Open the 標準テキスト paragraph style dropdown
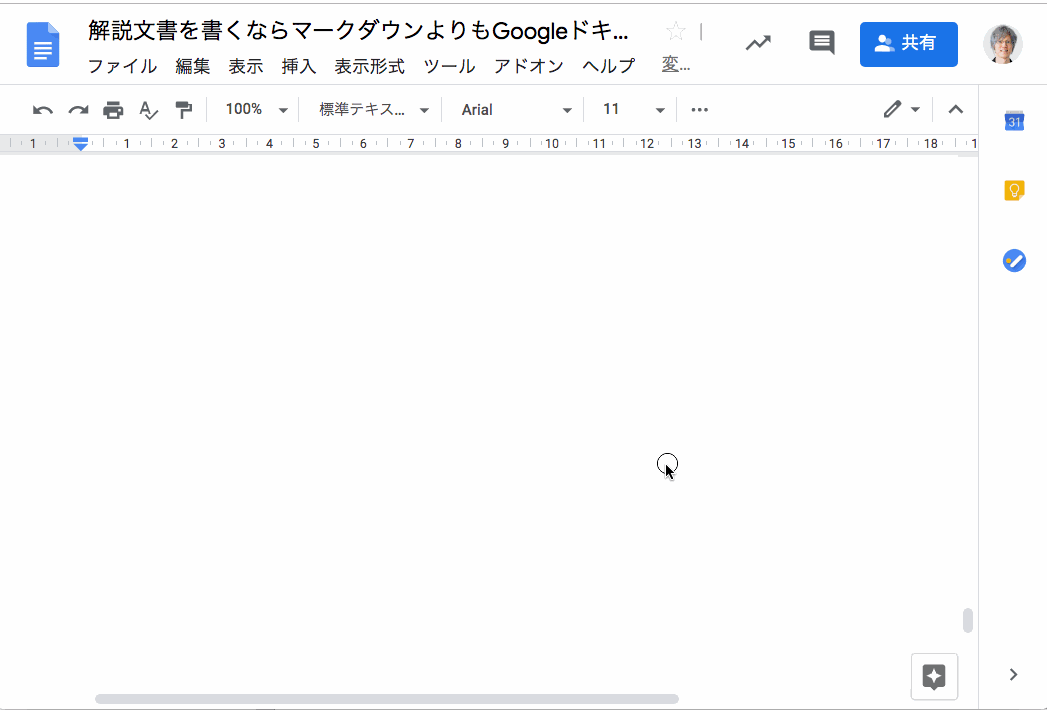 [373, 110]
